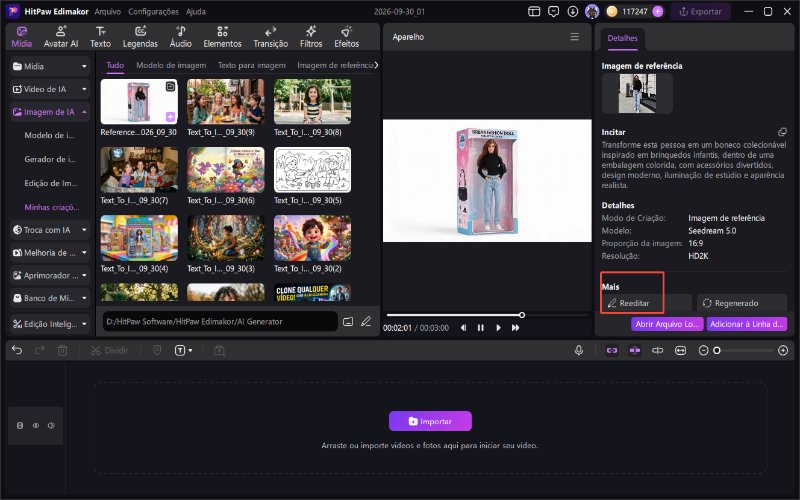Click the Reeditar button
800x500 pixels.
point(646,303)
